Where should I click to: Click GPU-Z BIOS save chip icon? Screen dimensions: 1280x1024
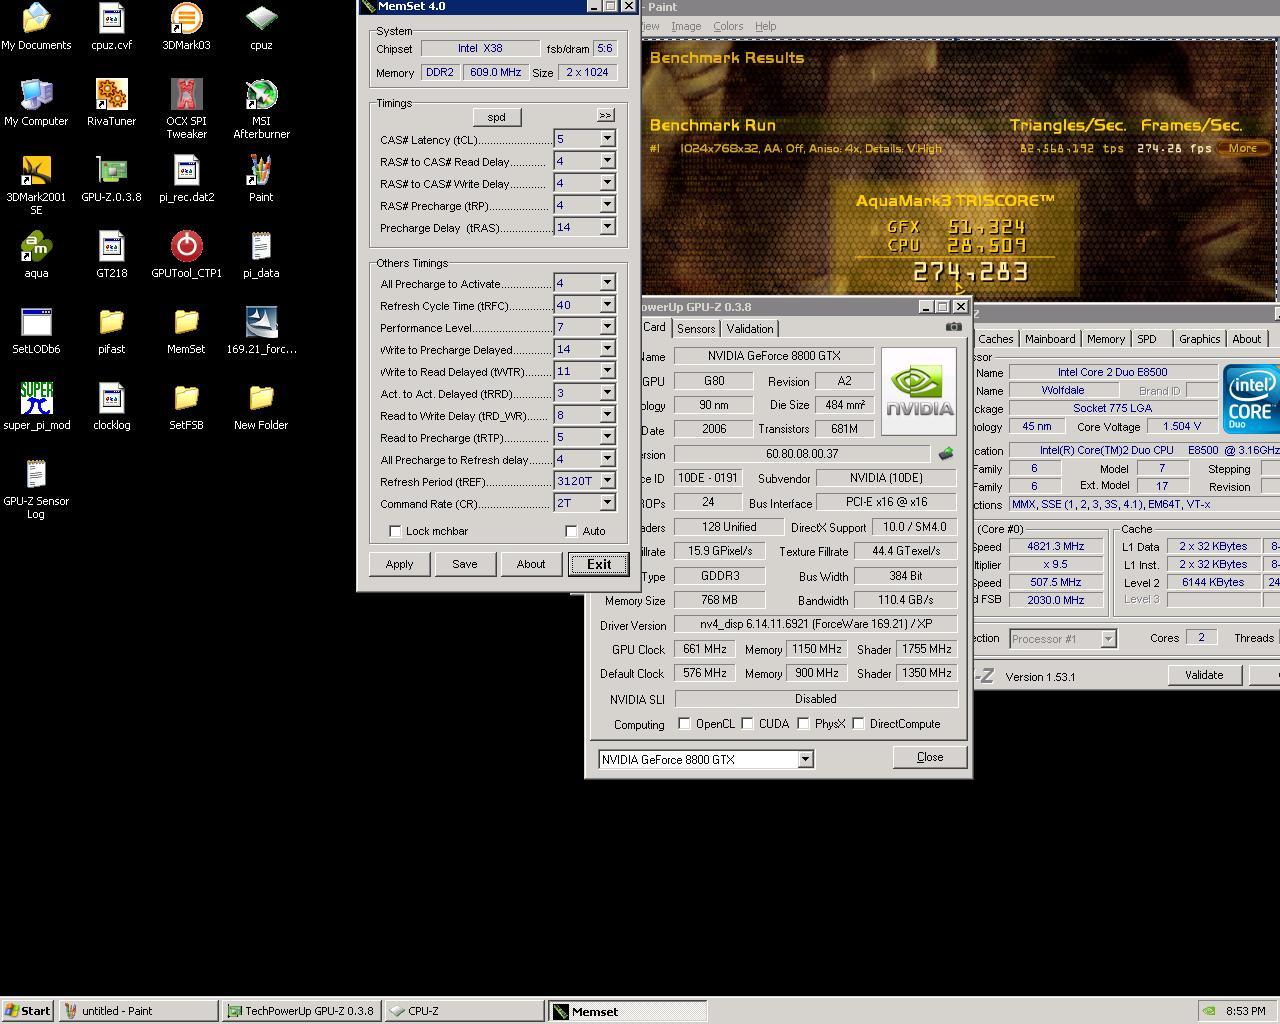coord(945,454)
